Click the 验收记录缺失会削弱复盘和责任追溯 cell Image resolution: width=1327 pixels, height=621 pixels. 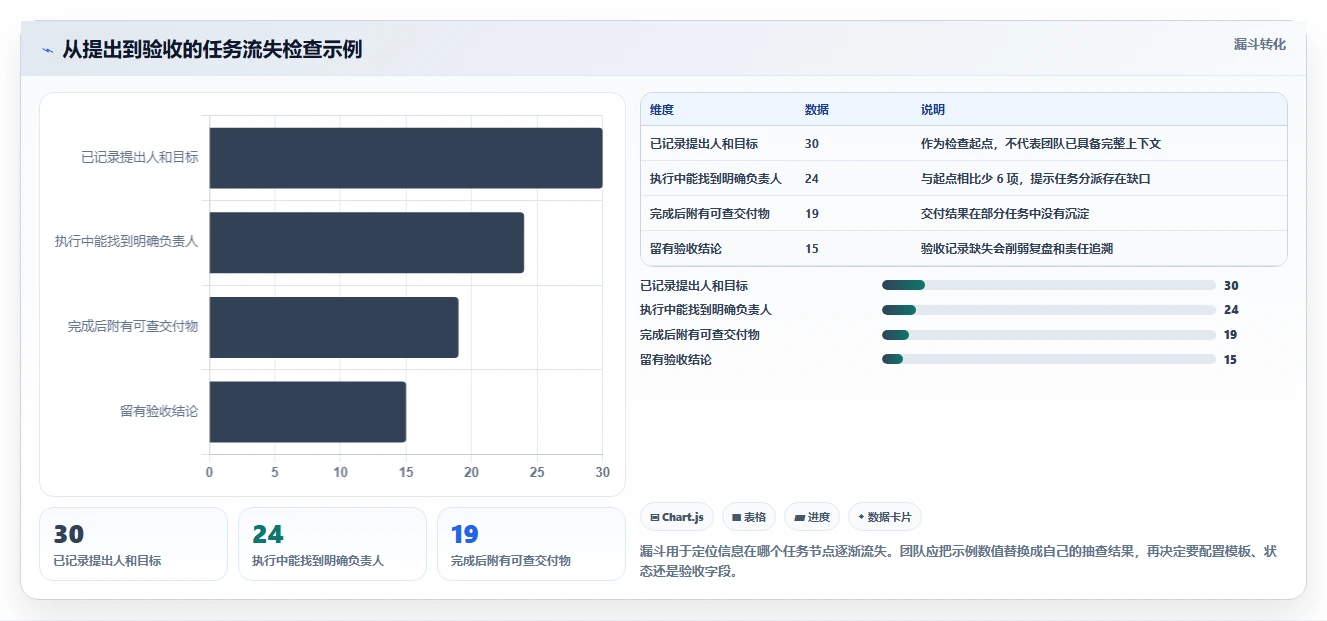[x=1017, y=249]
